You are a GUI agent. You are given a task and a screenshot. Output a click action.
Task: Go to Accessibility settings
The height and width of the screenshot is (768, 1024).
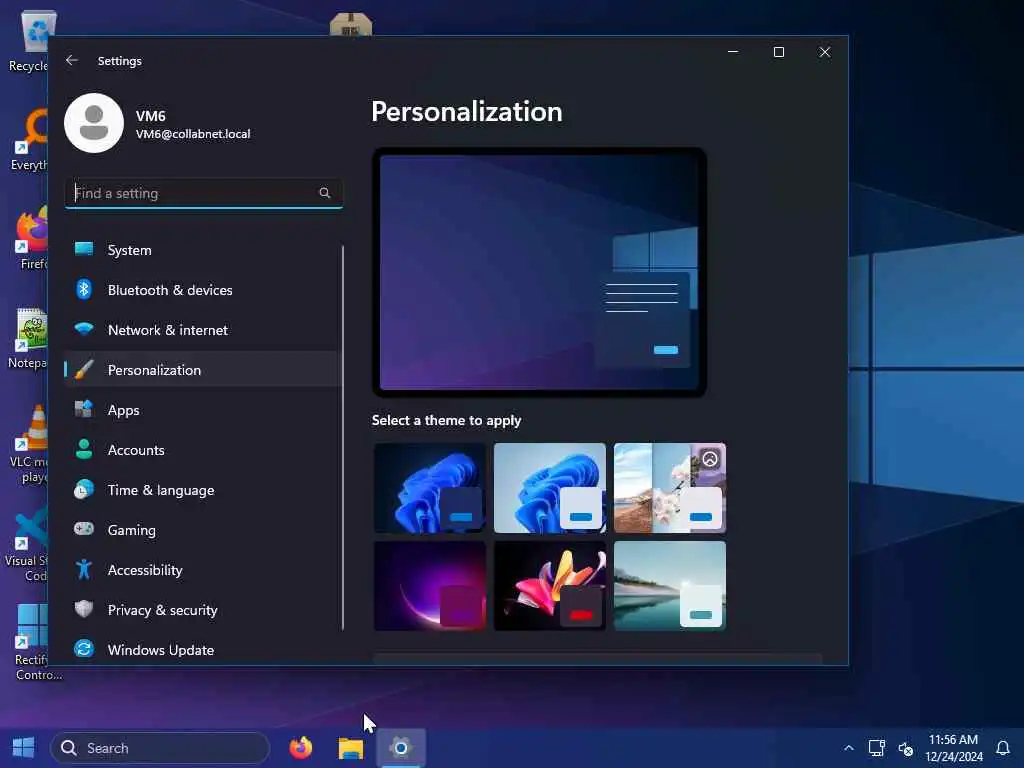(x=202, y=569)
